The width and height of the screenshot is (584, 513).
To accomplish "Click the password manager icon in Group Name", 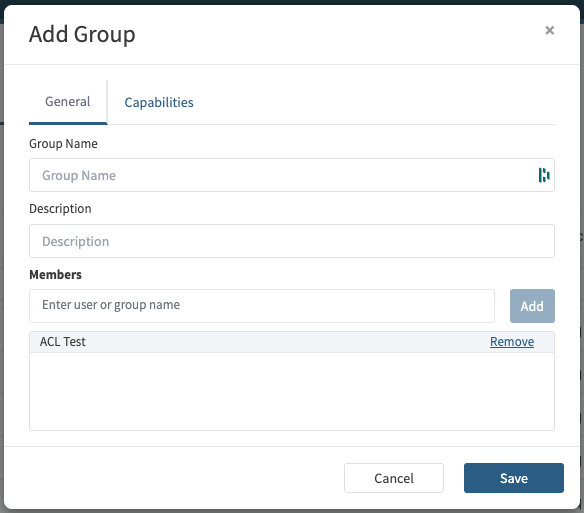I will pyautogui.click(x=544, y=175).
